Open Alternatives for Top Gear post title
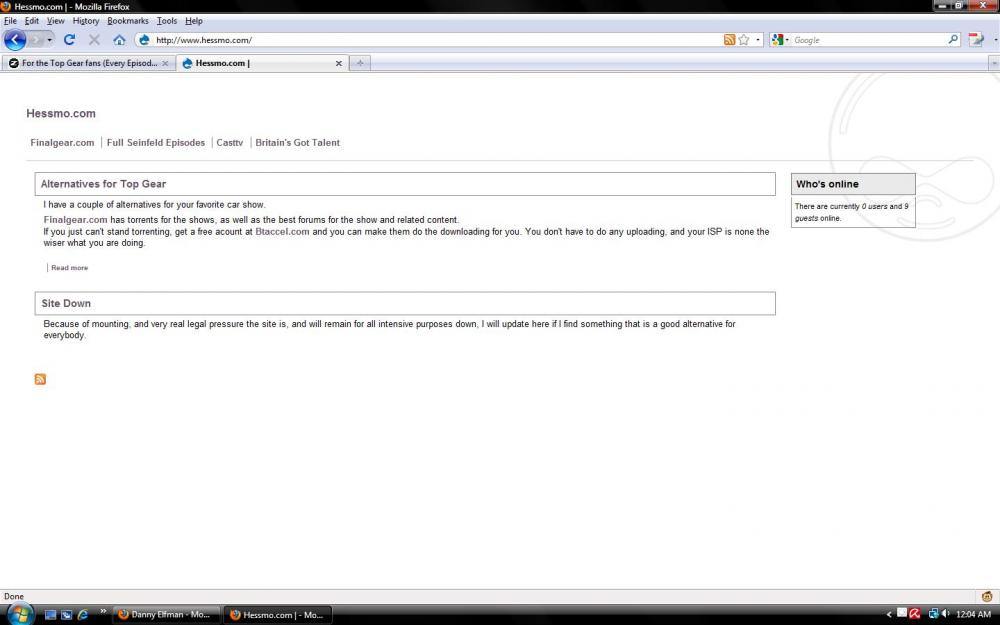Image resolution: width=1000 pixels, height=625 pixels. [103, 184]
